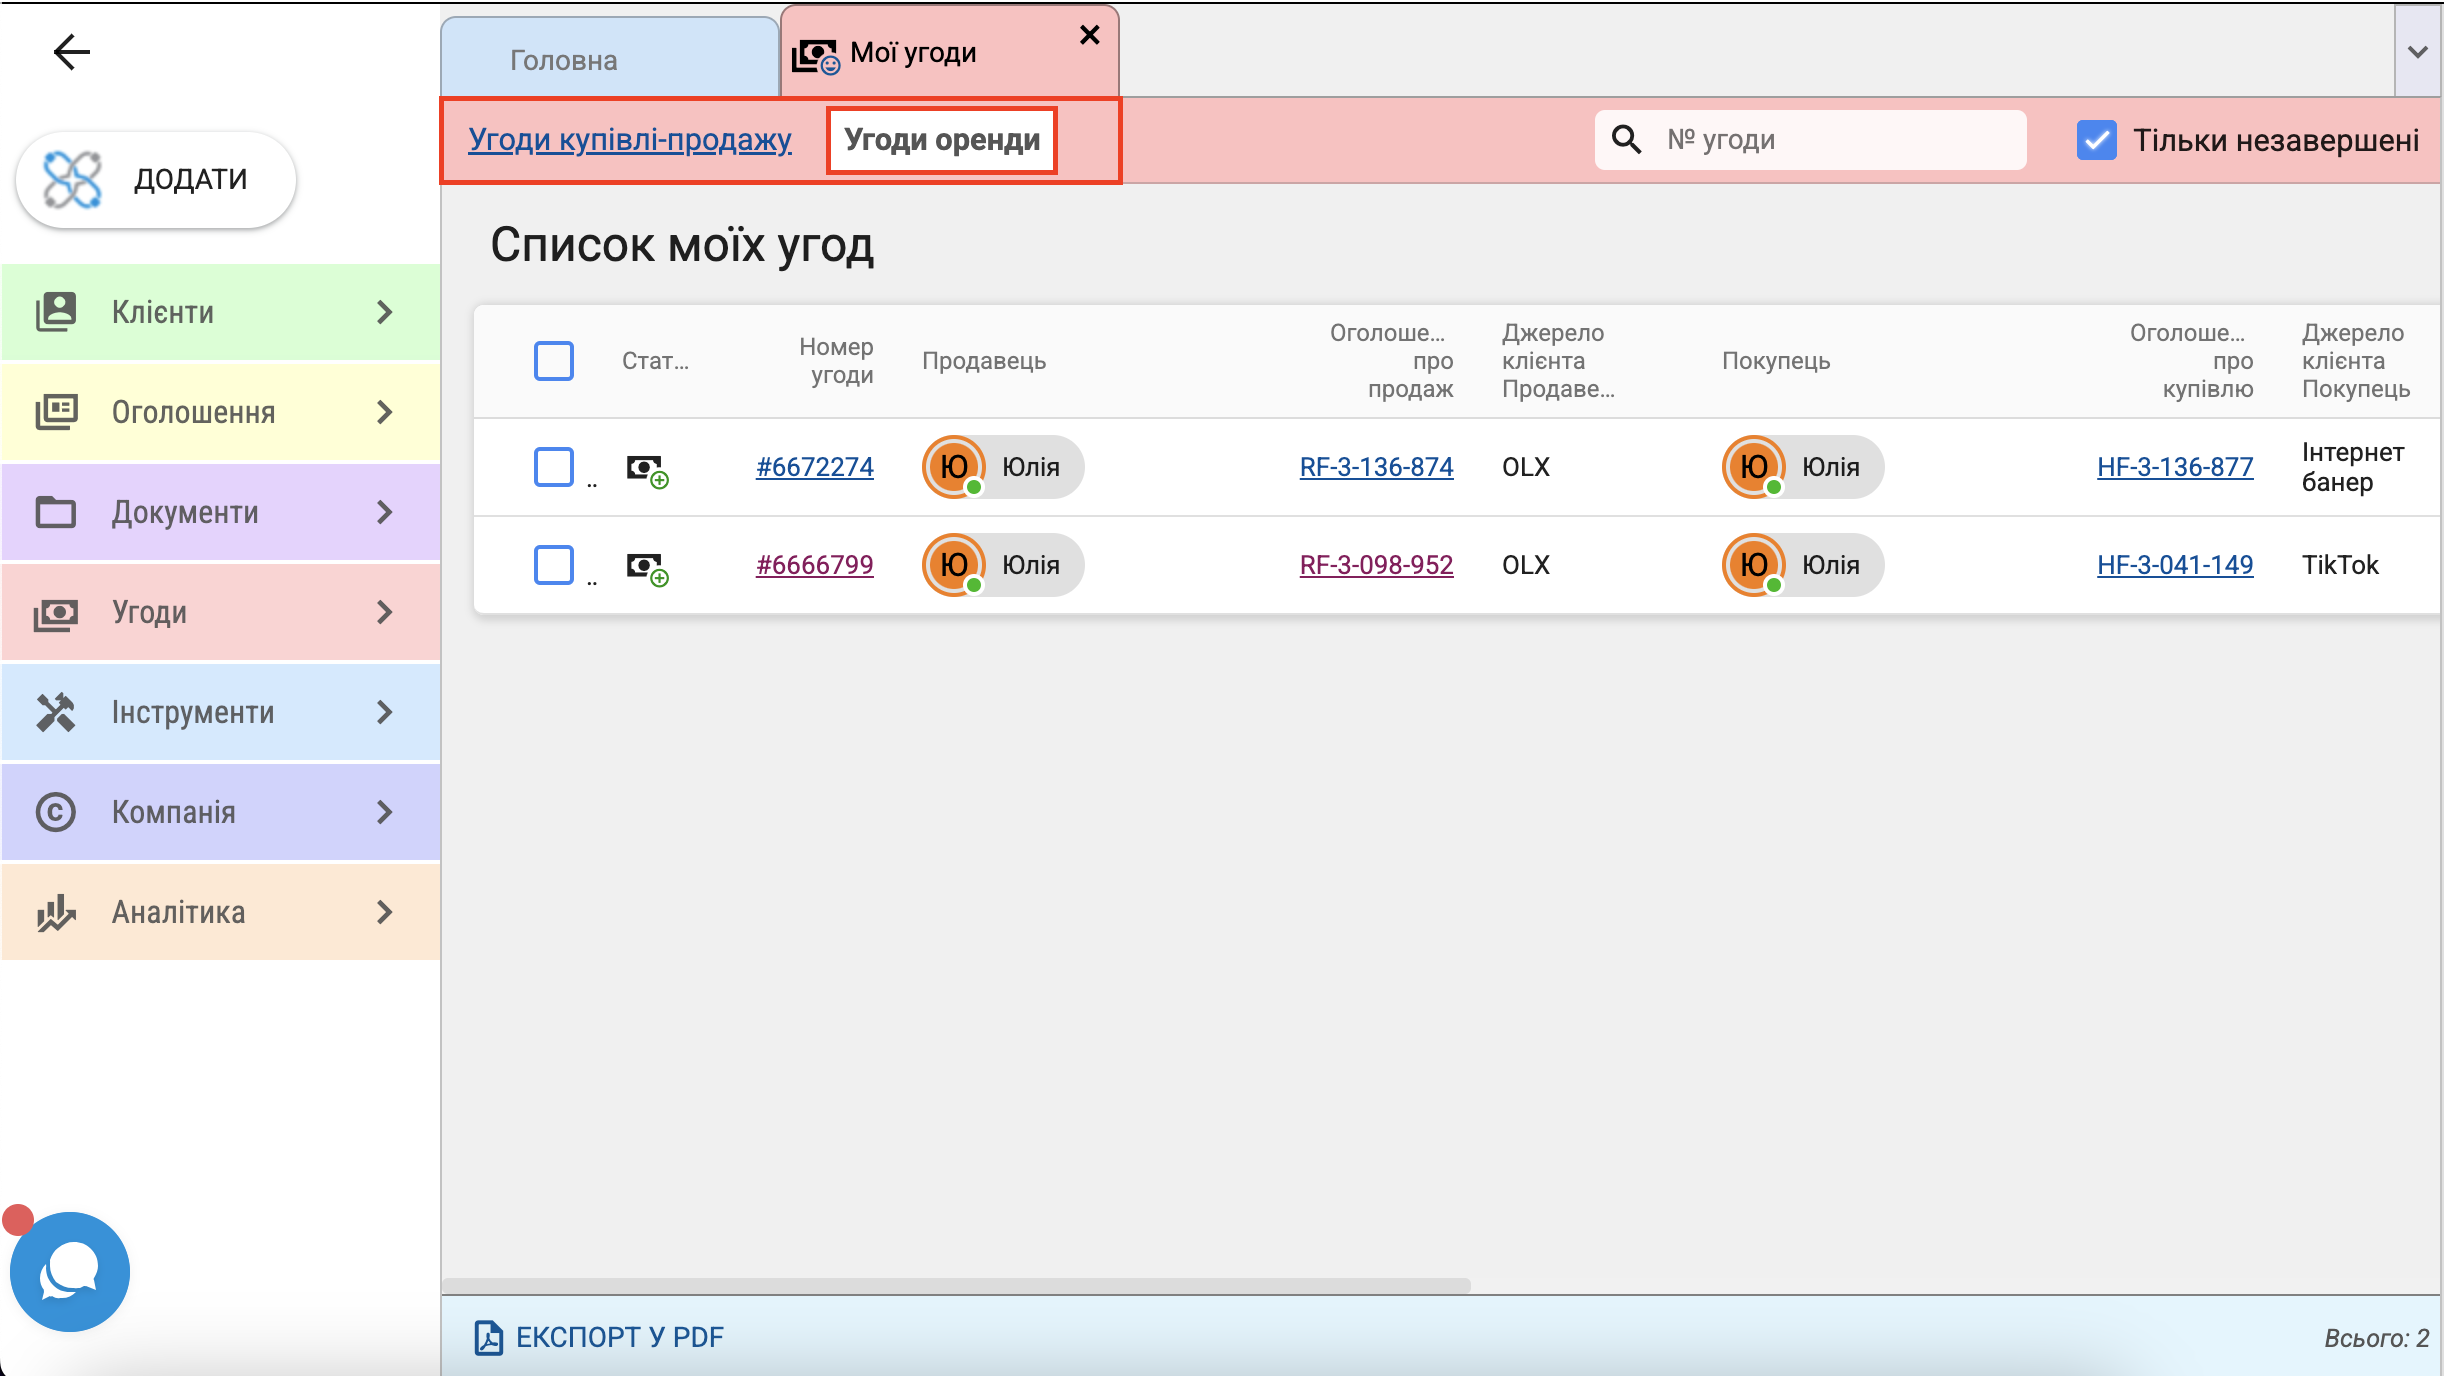Click the Документи folder icon
The height and width of the screenshot is (1376, 2444).
coord(56,512)
